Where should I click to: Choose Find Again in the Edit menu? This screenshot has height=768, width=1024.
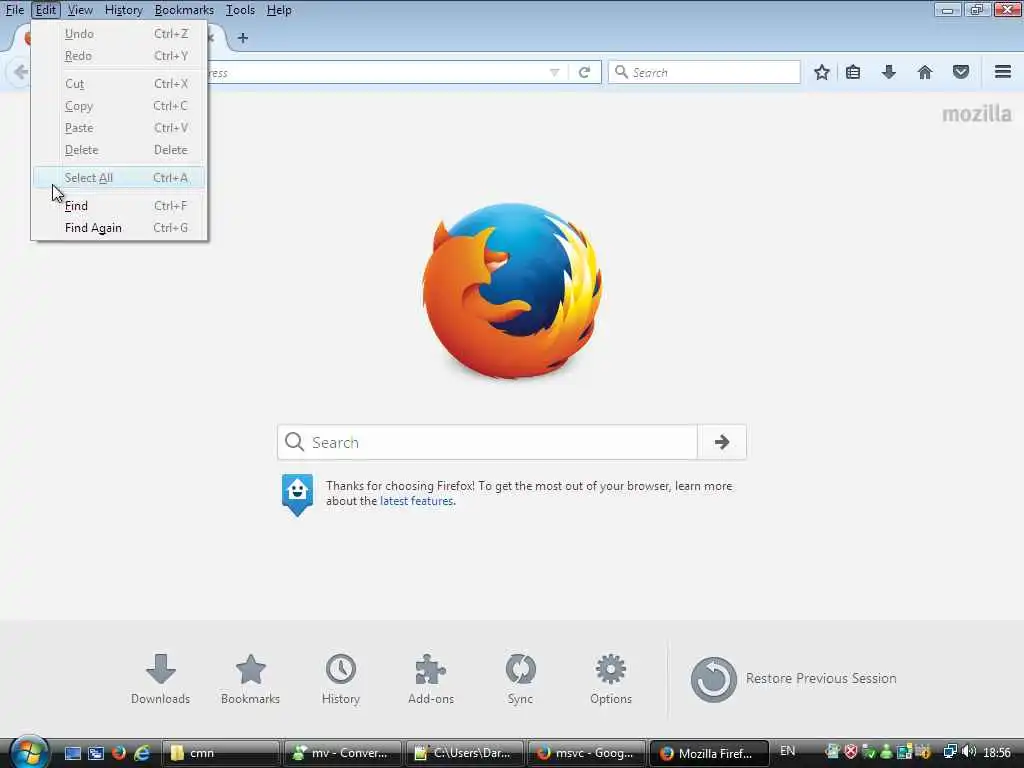point(119,228)
